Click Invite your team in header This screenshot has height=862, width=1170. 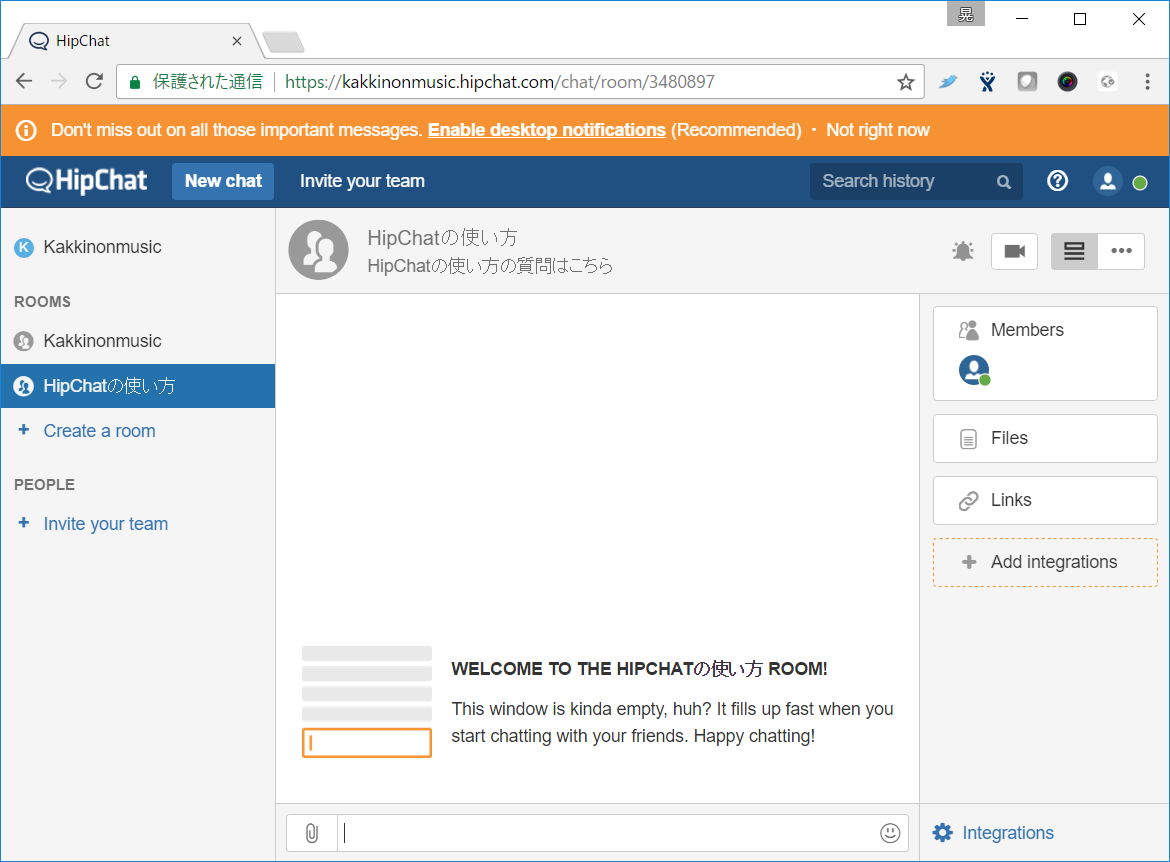(362, 181)
